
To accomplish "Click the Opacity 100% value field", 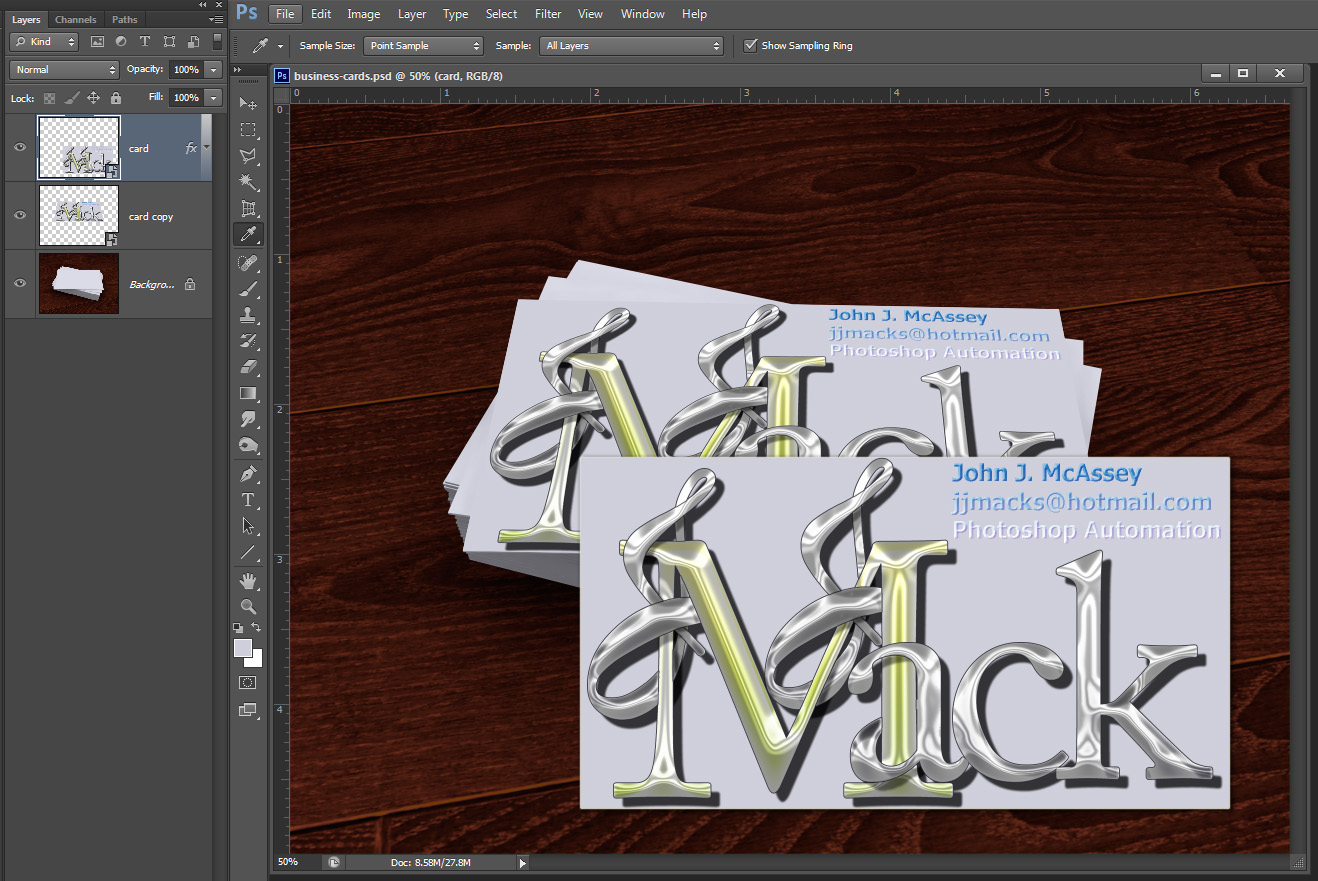I will click(185, 70).
